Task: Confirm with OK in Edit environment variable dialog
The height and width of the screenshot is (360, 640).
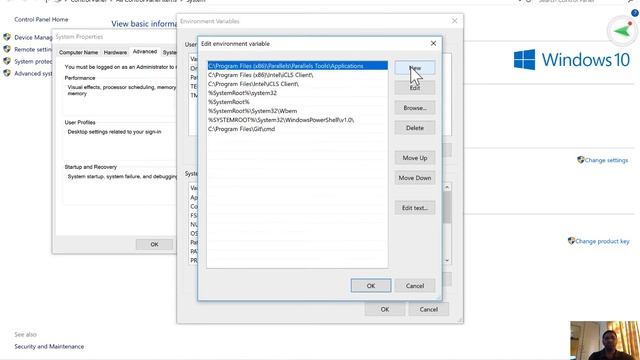Action: (x=371, y=286)
